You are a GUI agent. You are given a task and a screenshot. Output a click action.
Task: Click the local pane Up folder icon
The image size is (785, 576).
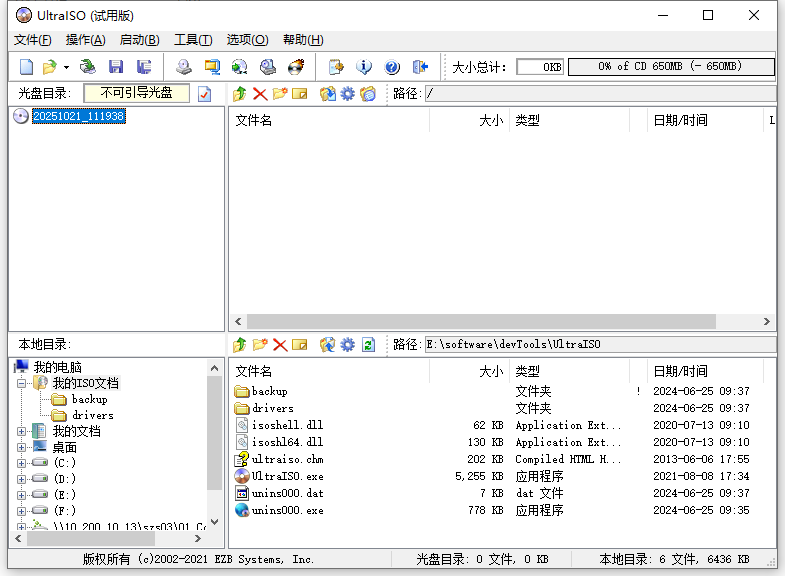tap(240, 344)
